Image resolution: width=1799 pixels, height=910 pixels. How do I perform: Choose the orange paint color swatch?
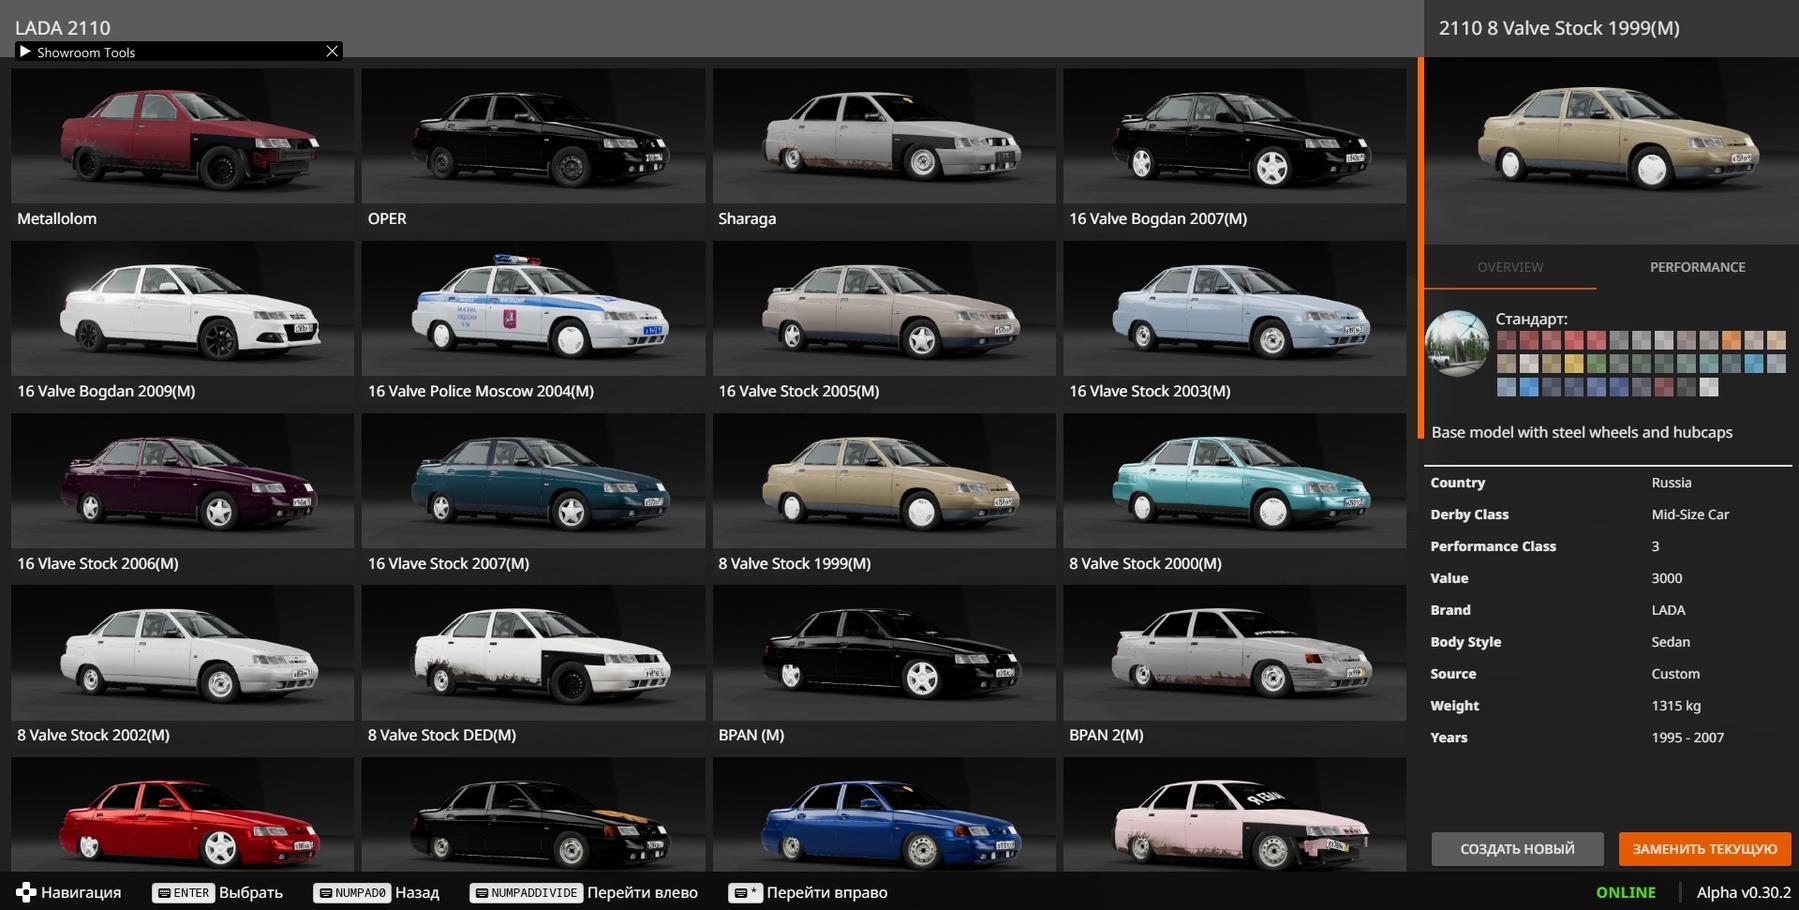click(1731, 341)
